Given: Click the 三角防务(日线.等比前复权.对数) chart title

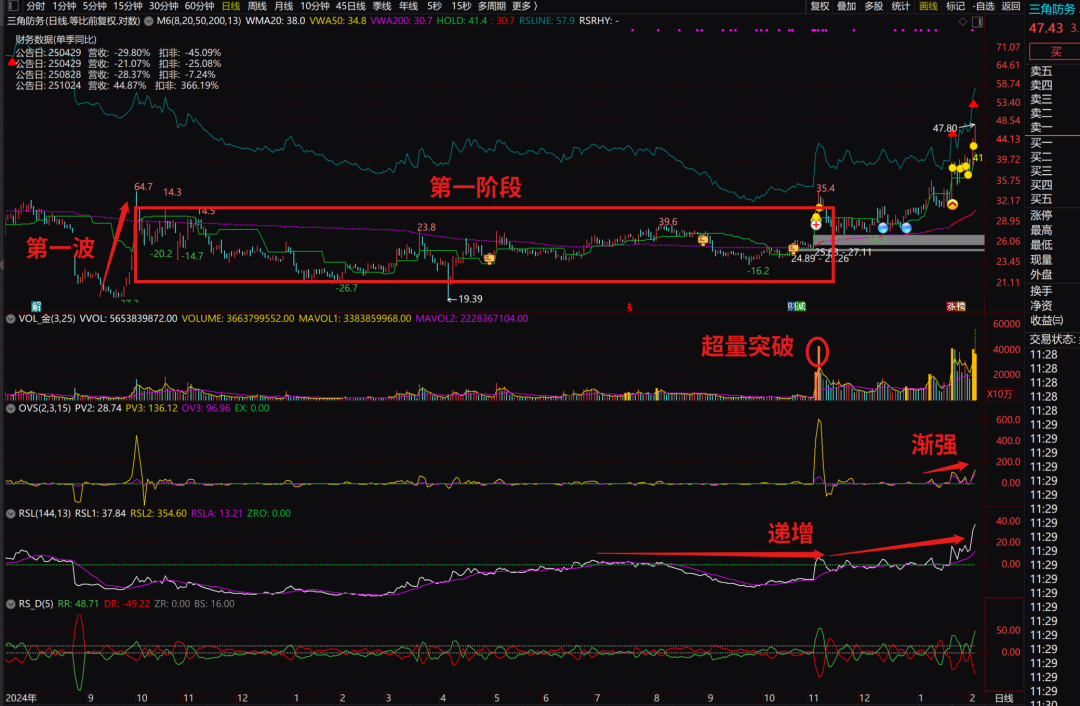Looking at the screenshot, I should (x=74, y=21).
